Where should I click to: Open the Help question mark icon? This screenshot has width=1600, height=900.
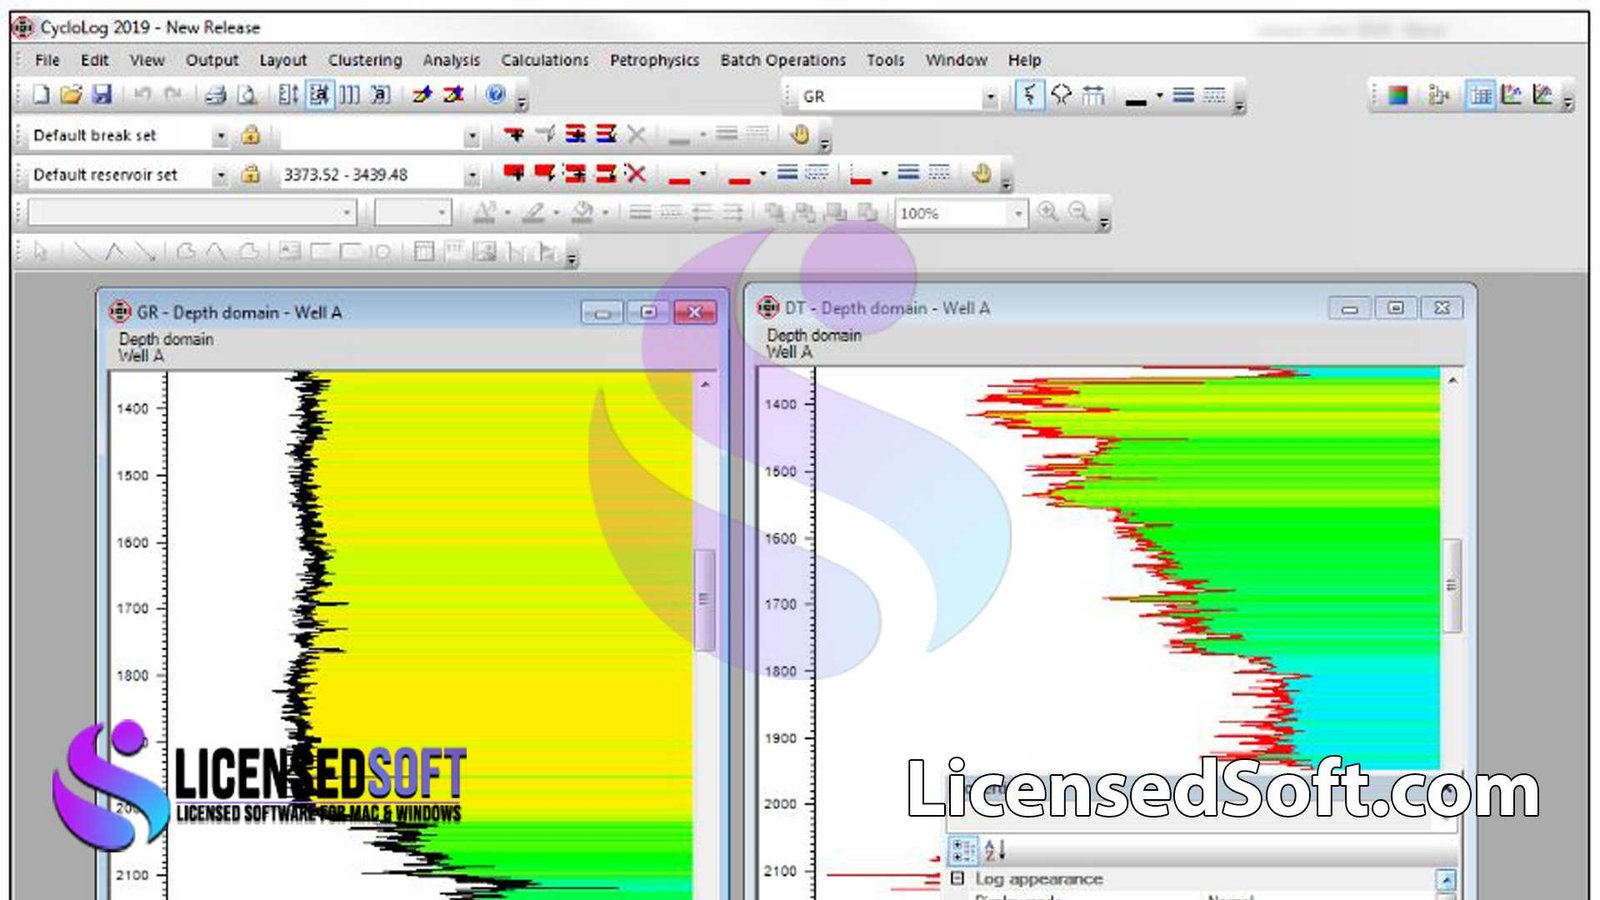coord(496,94)
